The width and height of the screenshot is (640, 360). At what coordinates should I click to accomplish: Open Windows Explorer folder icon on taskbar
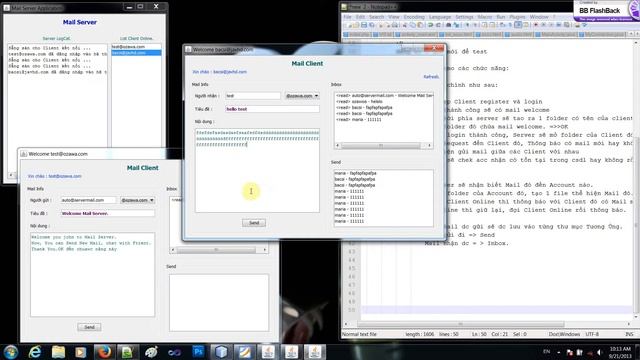pos(58,352)
